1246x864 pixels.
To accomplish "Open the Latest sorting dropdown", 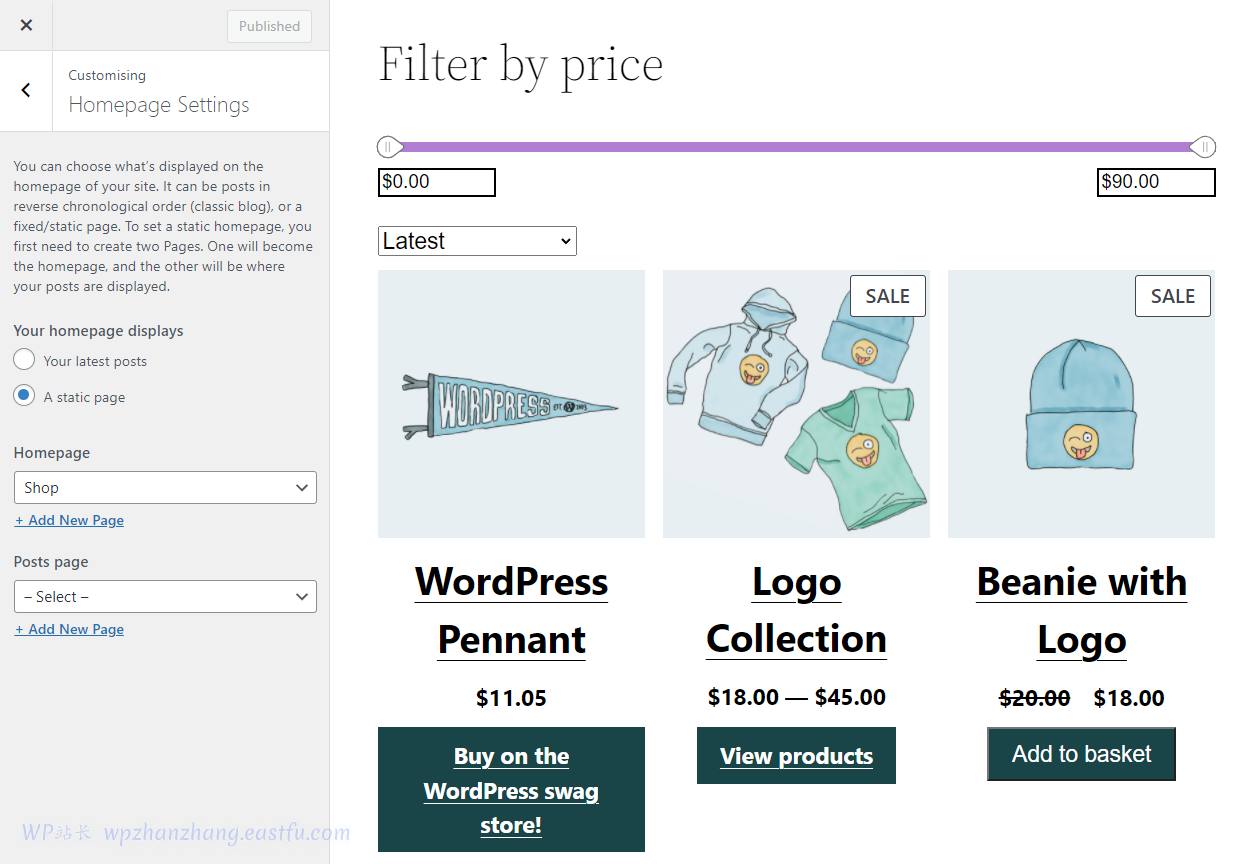I will pos(477,241).
